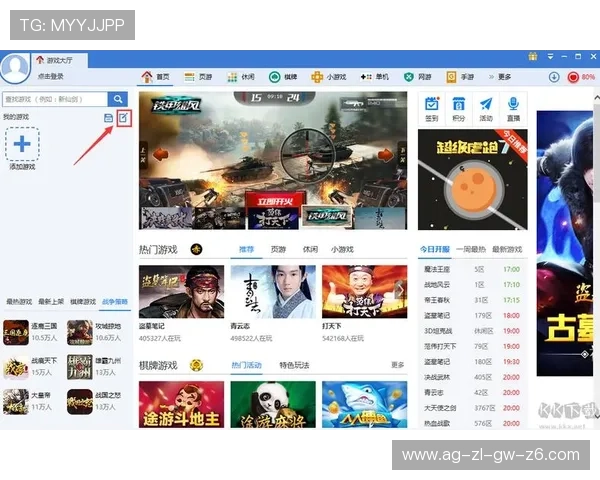Switch to the 最热游戏 sidebar tab
The height and width of the screenshot is (480, 600).
click(19, 302)
